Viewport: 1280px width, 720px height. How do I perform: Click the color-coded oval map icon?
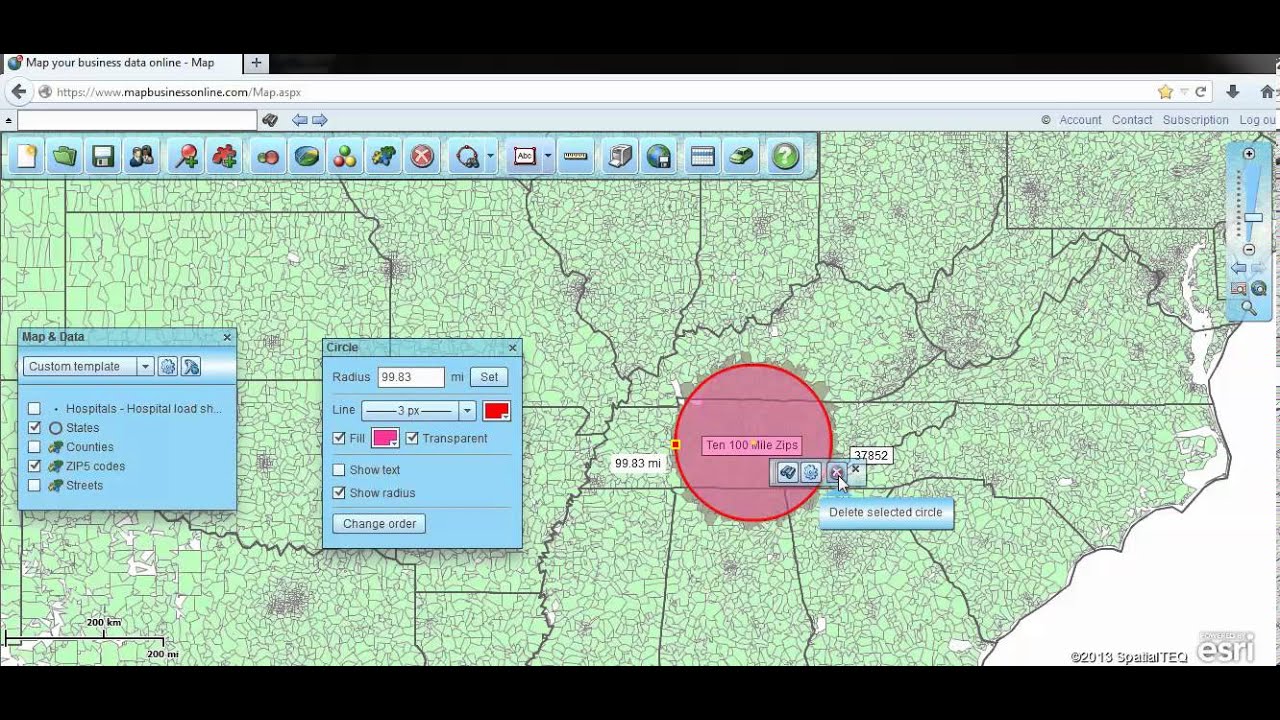point(307,157)
